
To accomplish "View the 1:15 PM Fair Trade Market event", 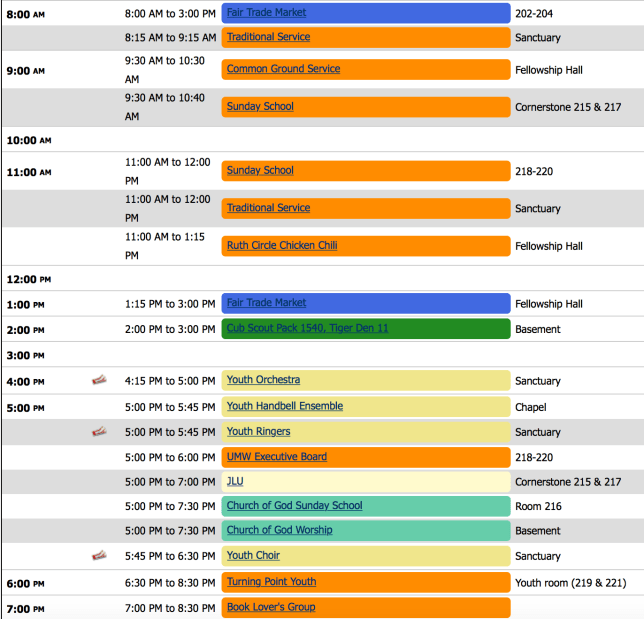I will [x=266, y=303].
